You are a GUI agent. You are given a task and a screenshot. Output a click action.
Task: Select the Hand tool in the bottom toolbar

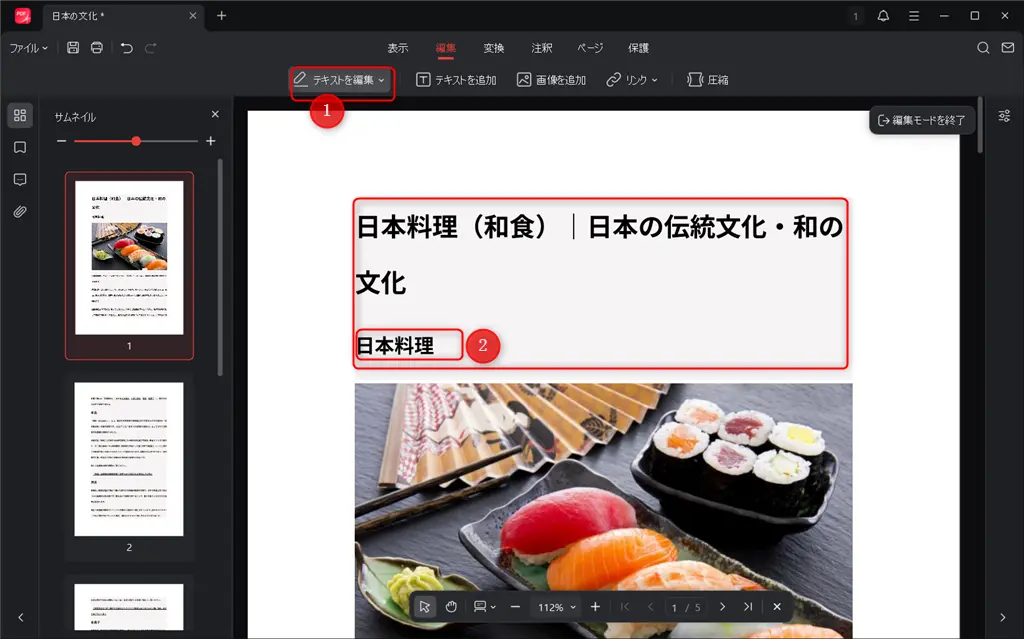[451, 606]
